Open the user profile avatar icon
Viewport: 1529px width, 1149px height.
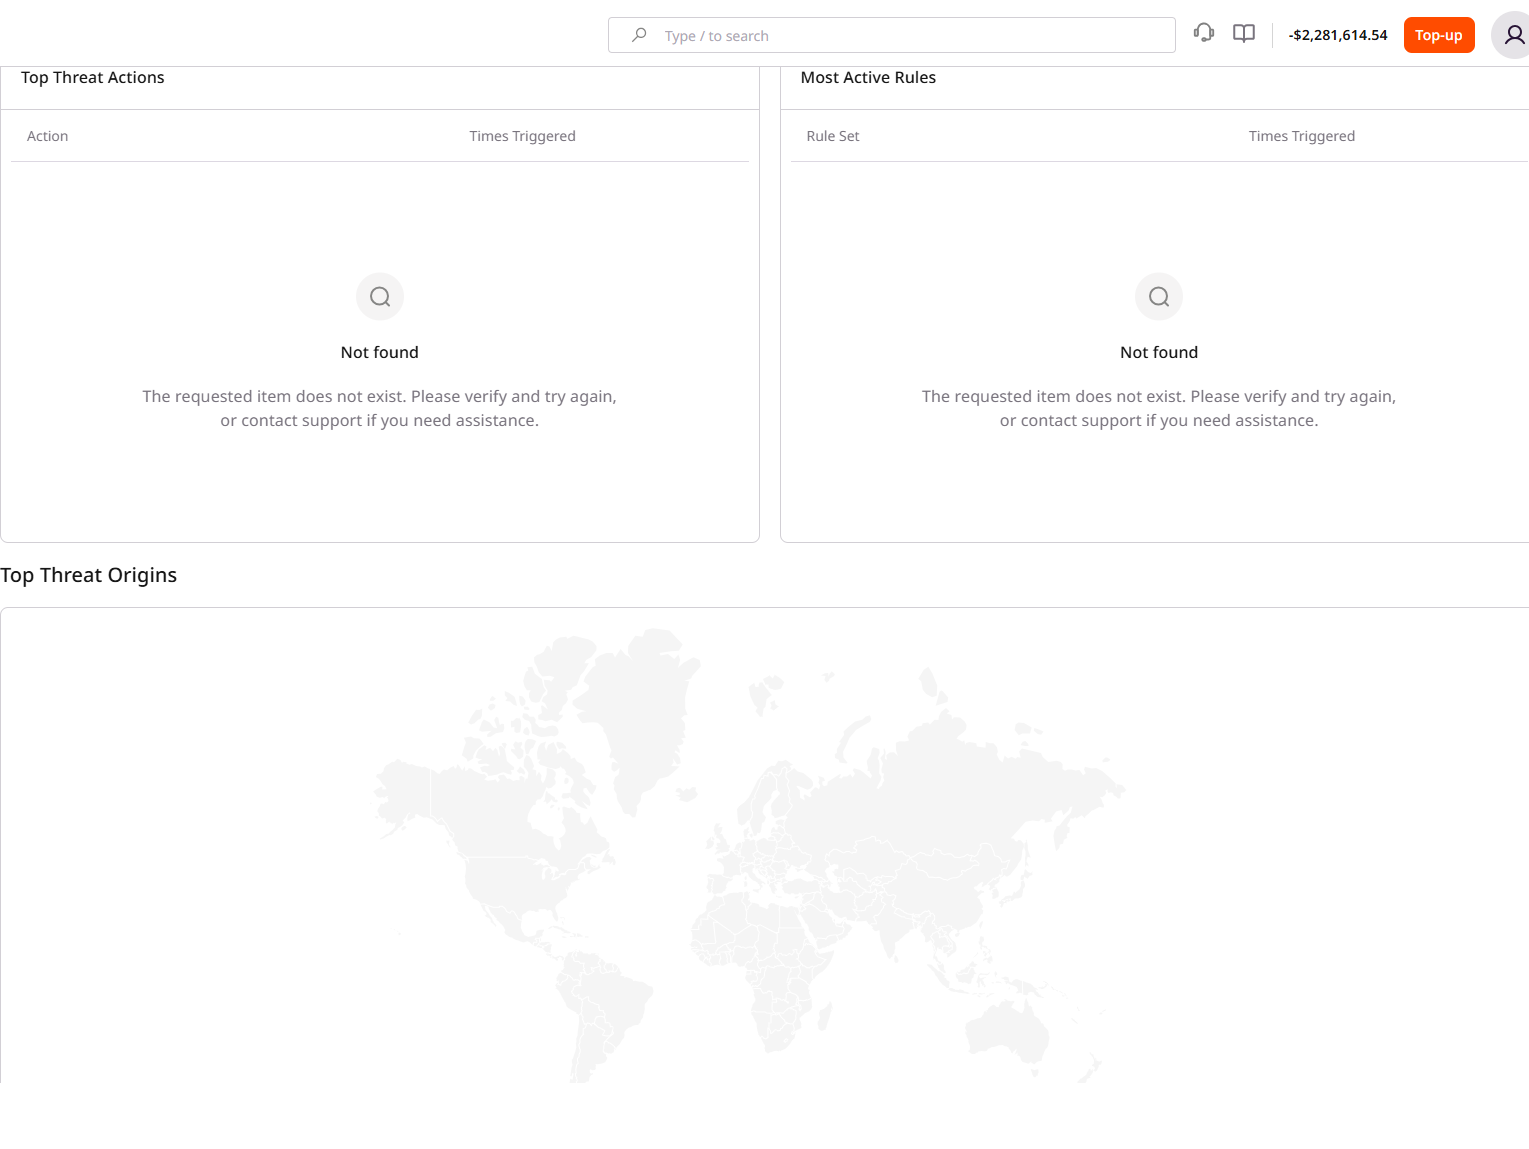1513,36
